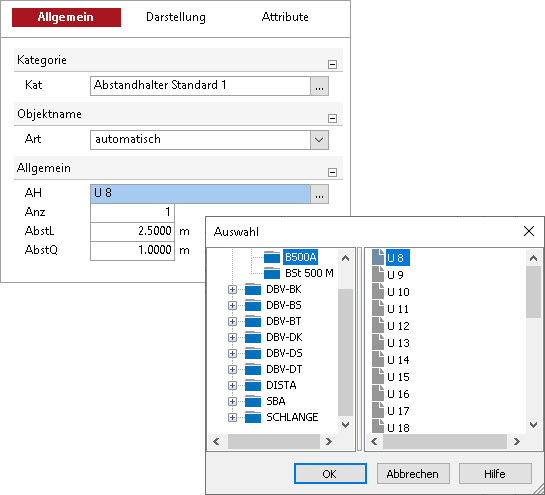Viewport: 545px width, 495px height.
Task: Click the AbstL value input field
Action: click(132, 231)
